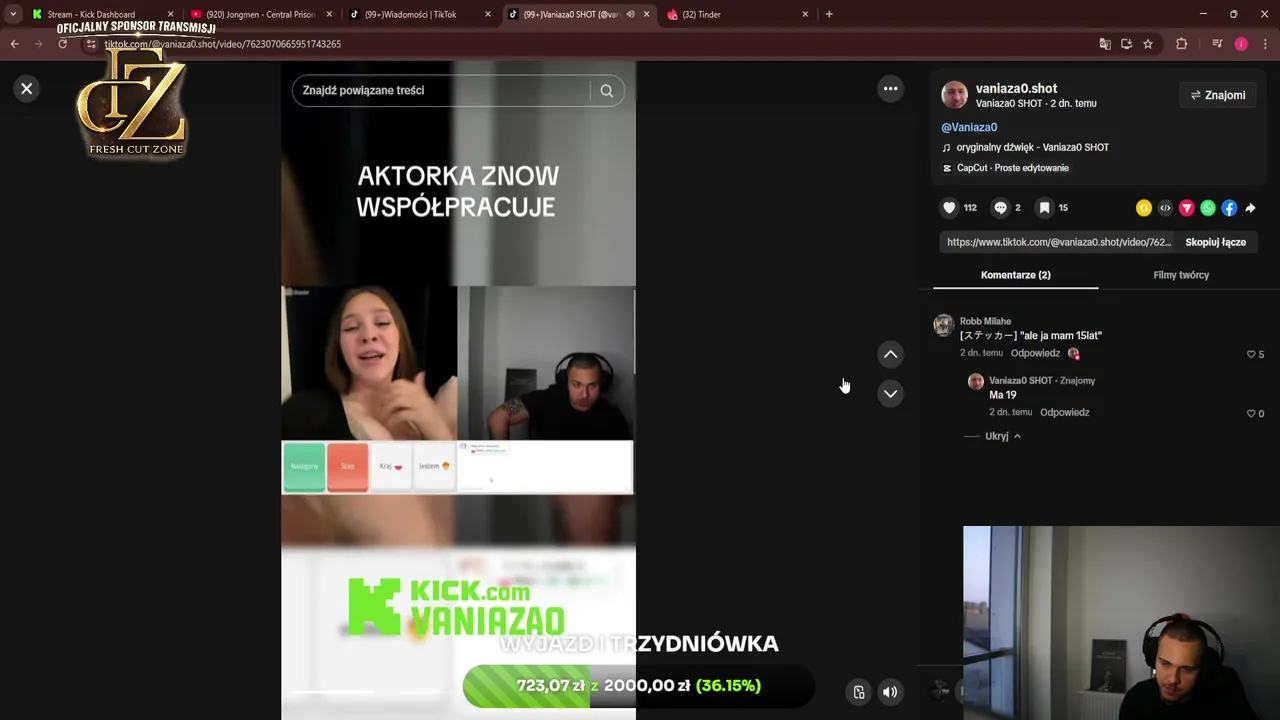The height and width of the screenshot is (720, 1280).
Task: Reply to the 'Ma 19' comment
Action: pos(1064,412)
